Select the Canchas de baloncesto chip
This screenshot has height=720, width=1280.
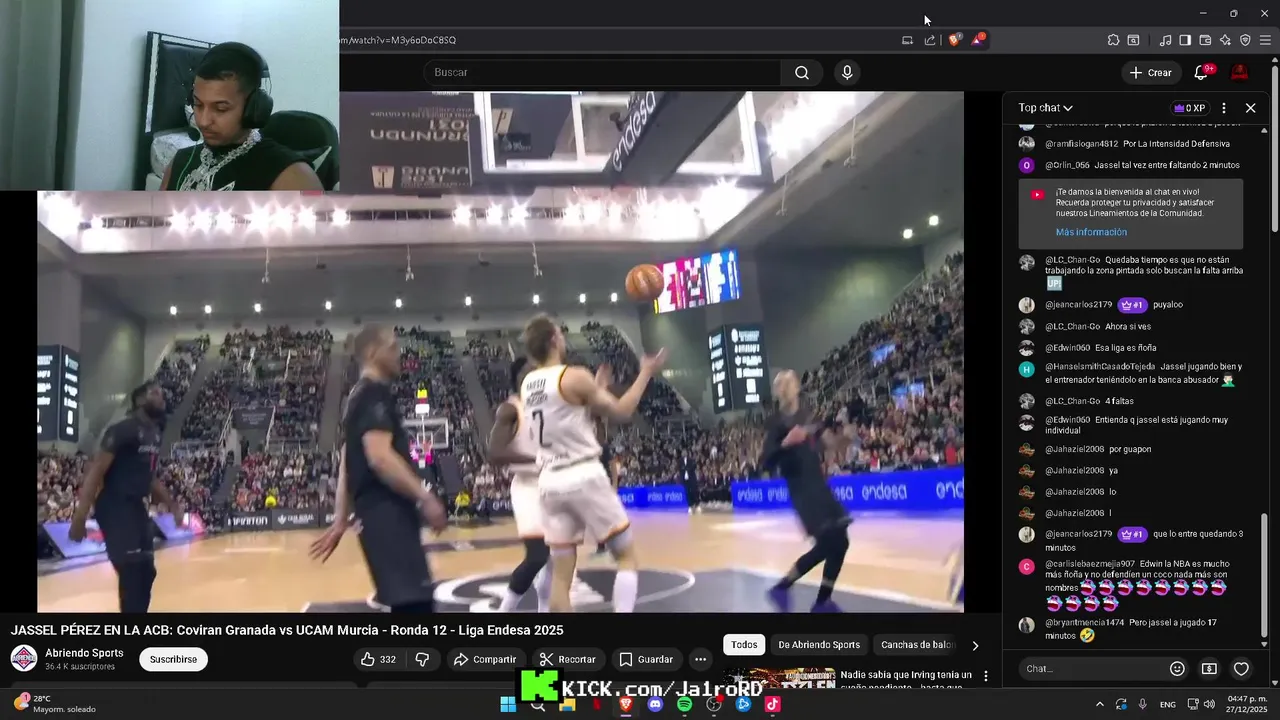coord(917,645)
